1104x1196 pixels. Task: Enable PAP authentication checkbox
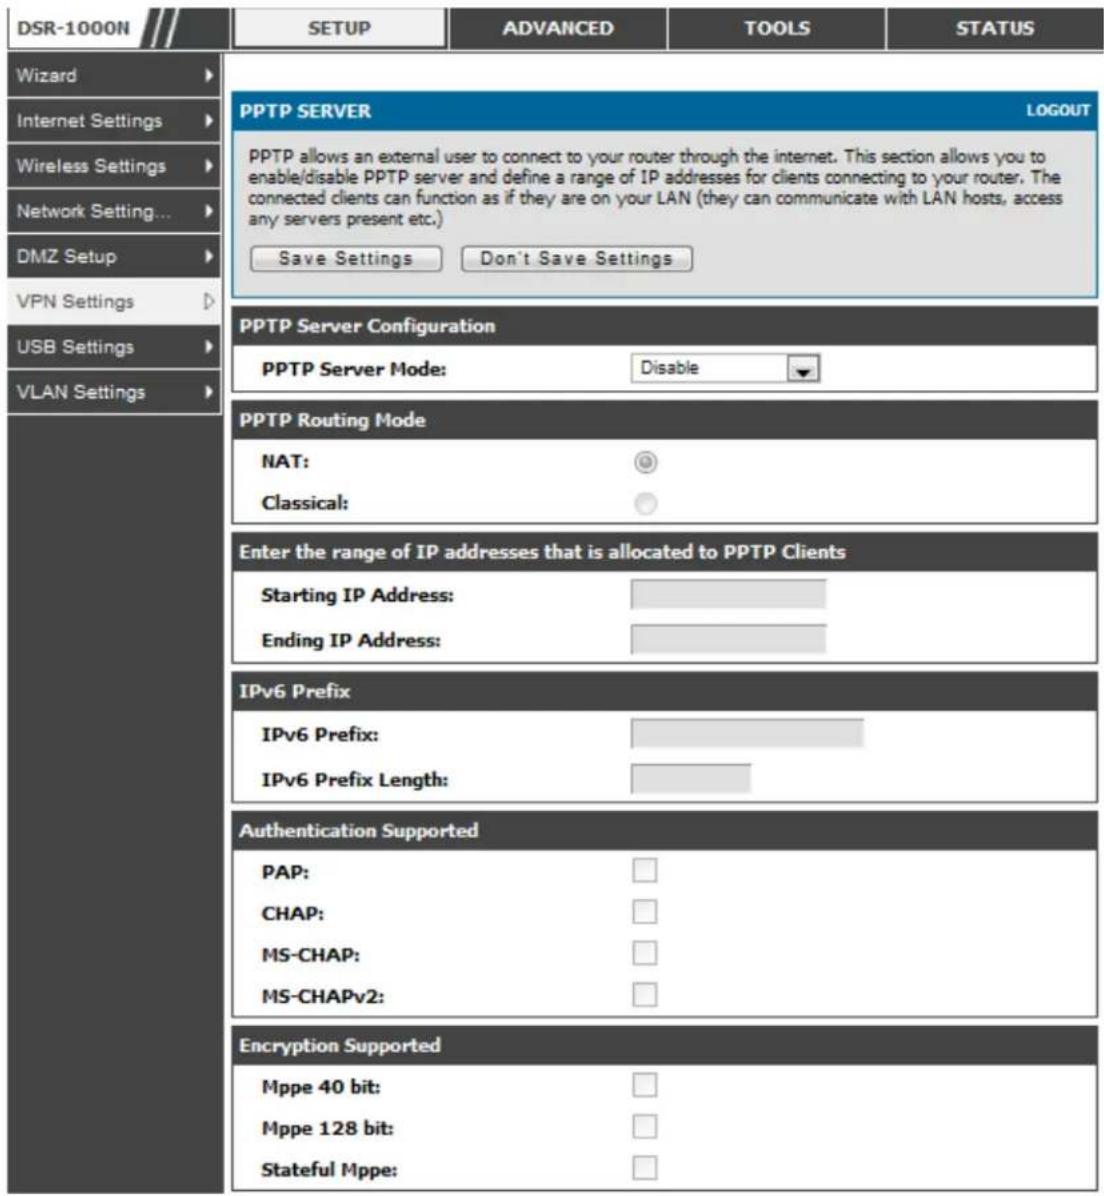point(645,870)
